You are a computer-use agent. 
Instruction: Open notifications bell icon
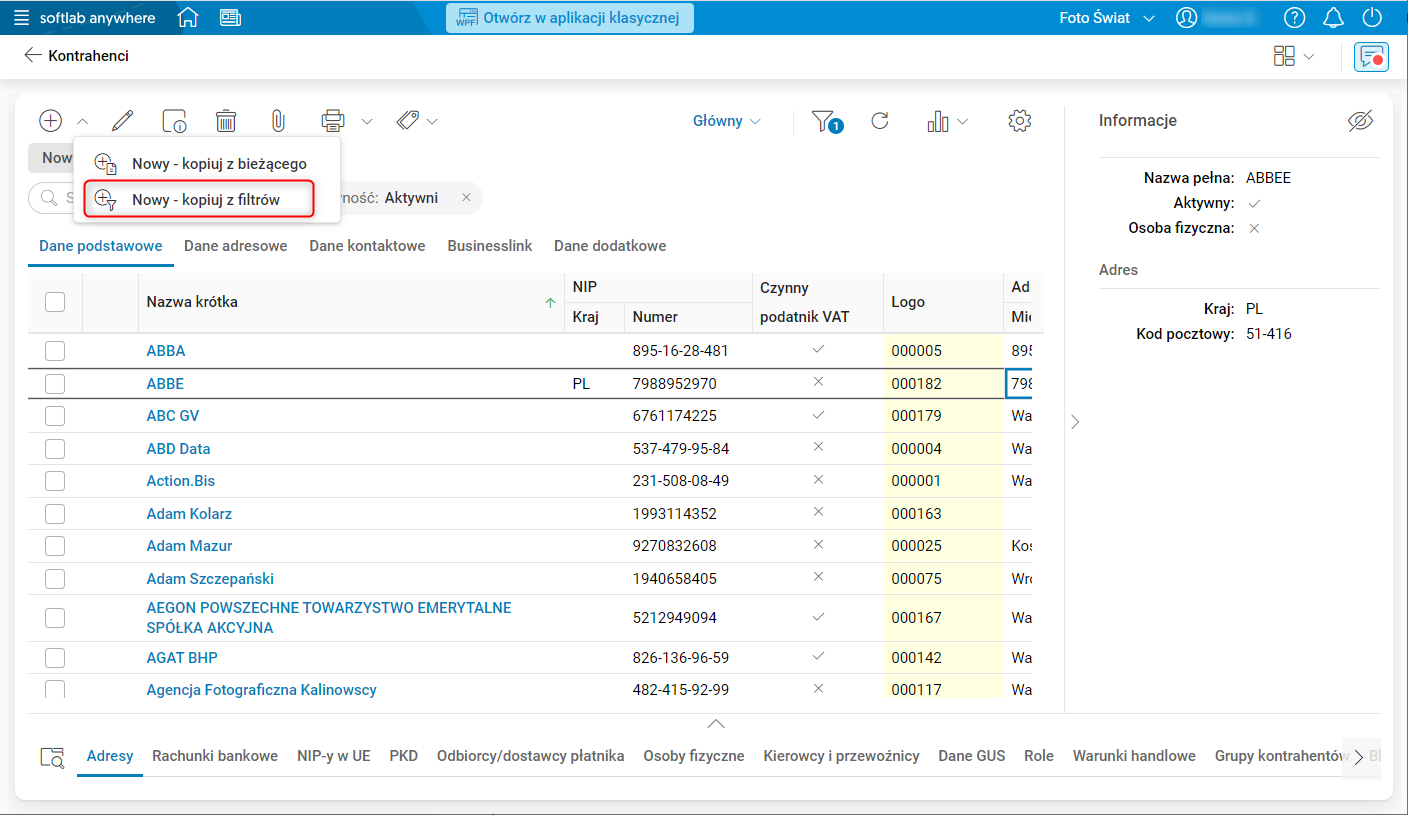click(x=1333, y=18)
